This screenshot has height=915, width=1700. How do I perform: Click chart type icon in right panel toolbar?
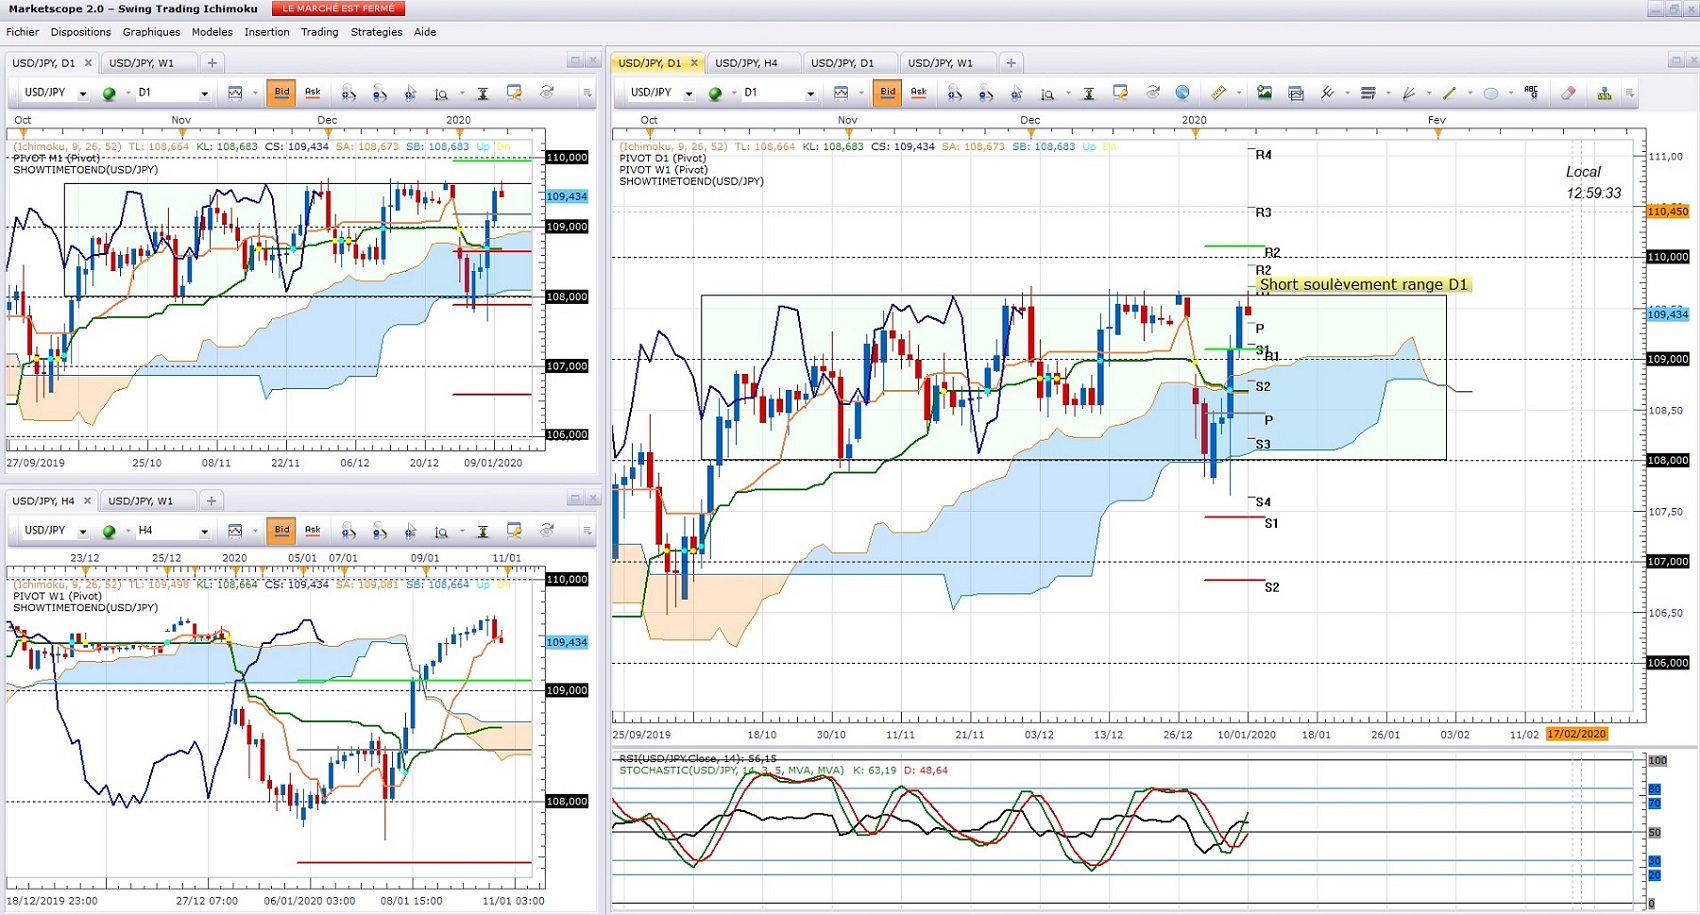(841, 93)
